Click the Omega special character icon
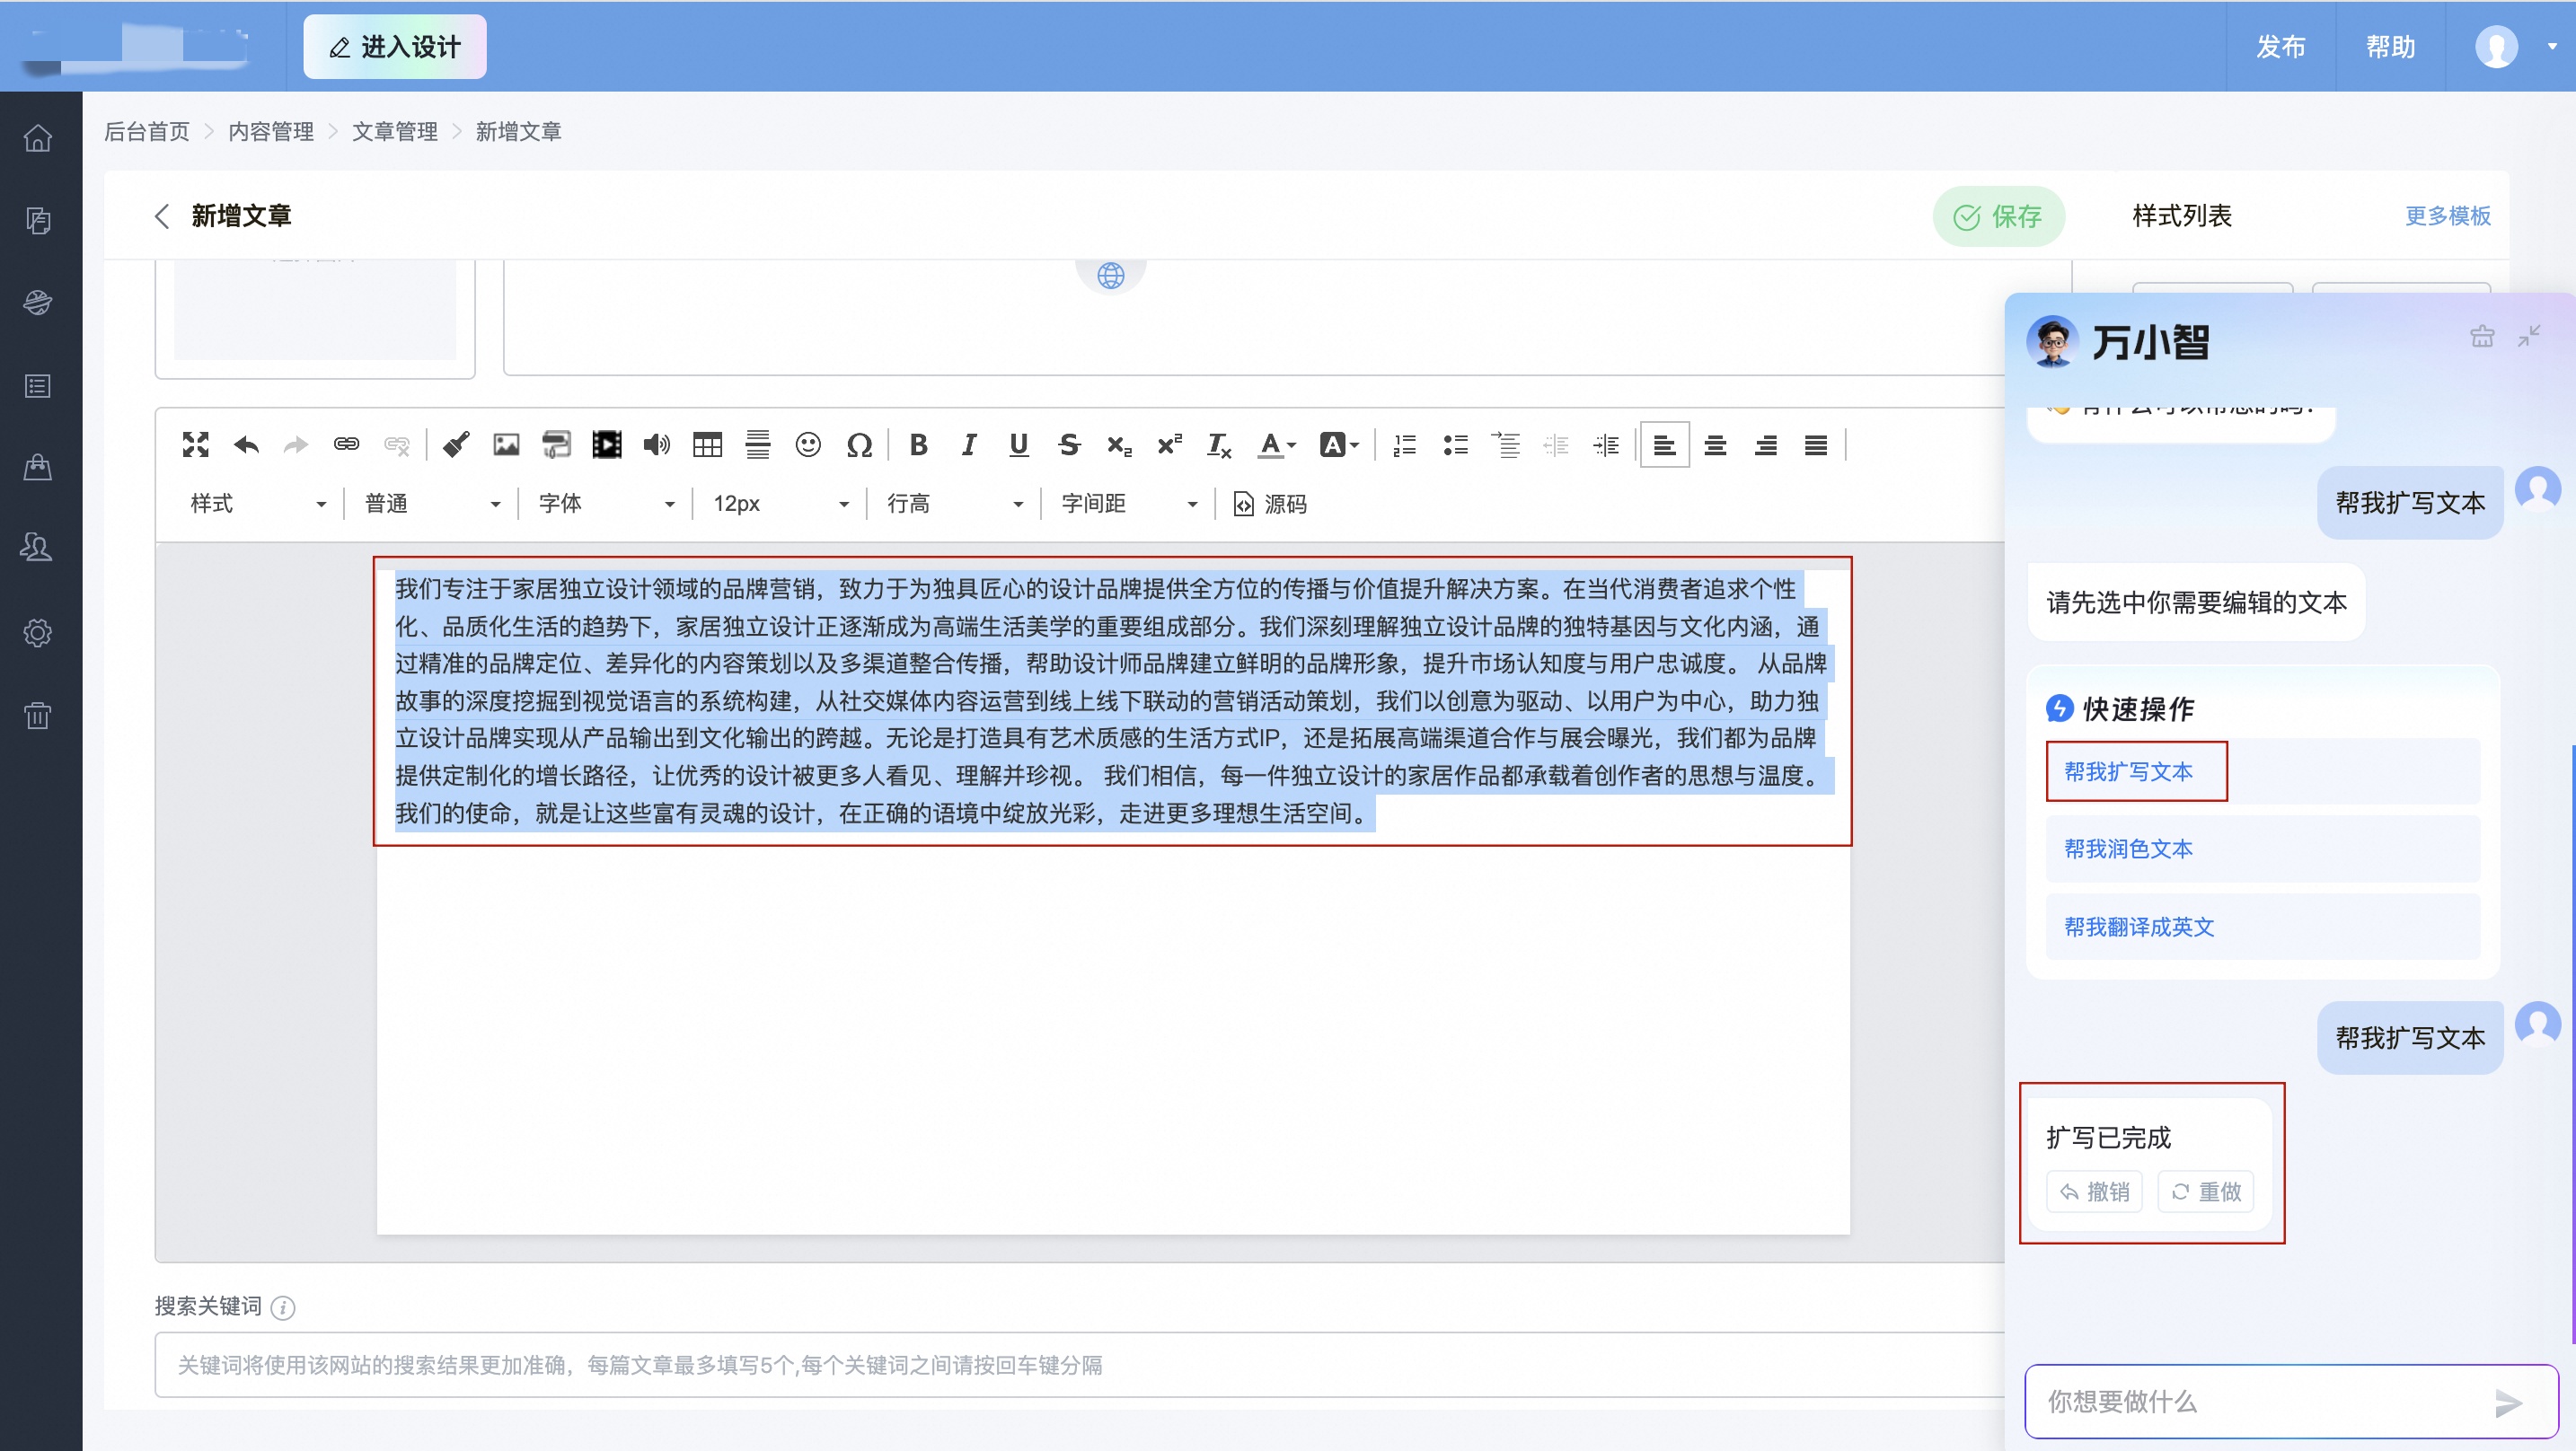The image size is (2576, 1451). (x=859, y=445)
